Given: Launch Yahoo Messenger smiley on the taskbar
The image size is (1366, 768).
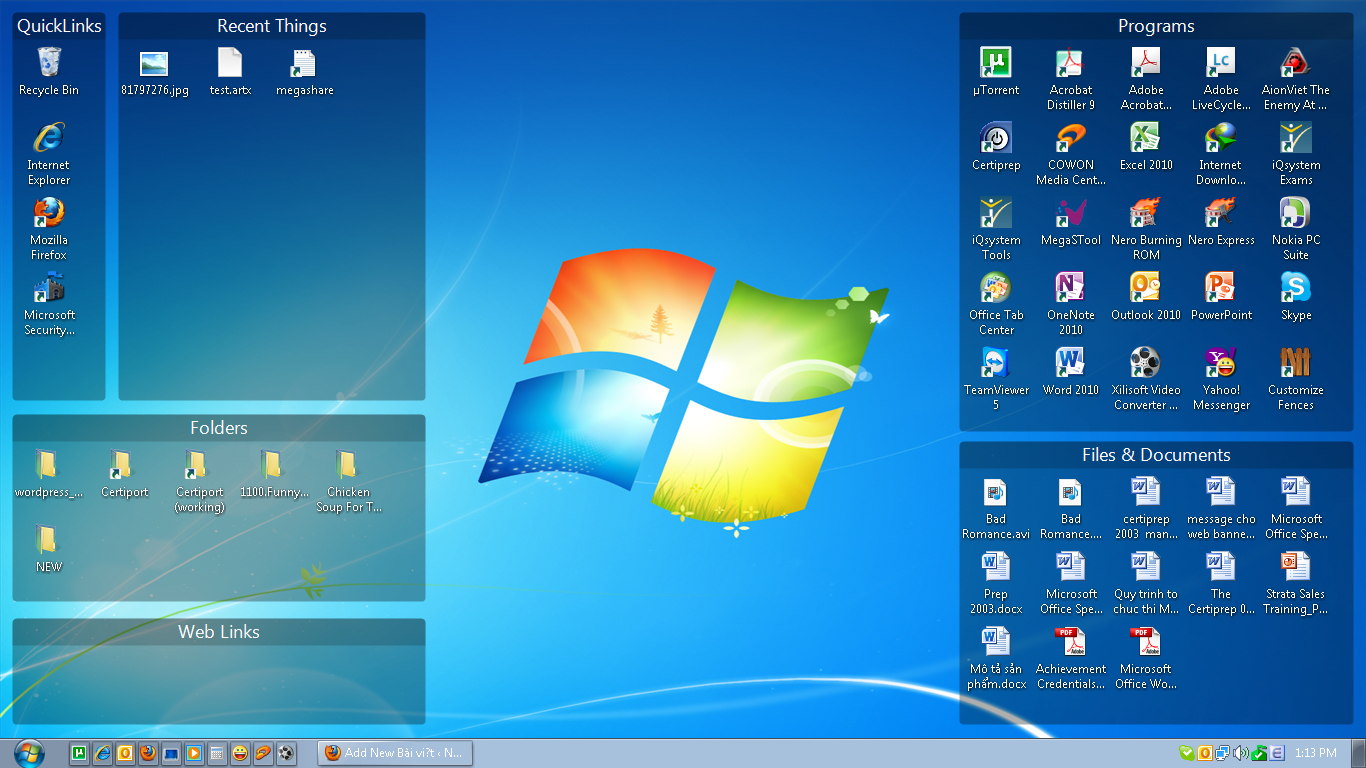Looking at the screenshot, I should (240, 753).
